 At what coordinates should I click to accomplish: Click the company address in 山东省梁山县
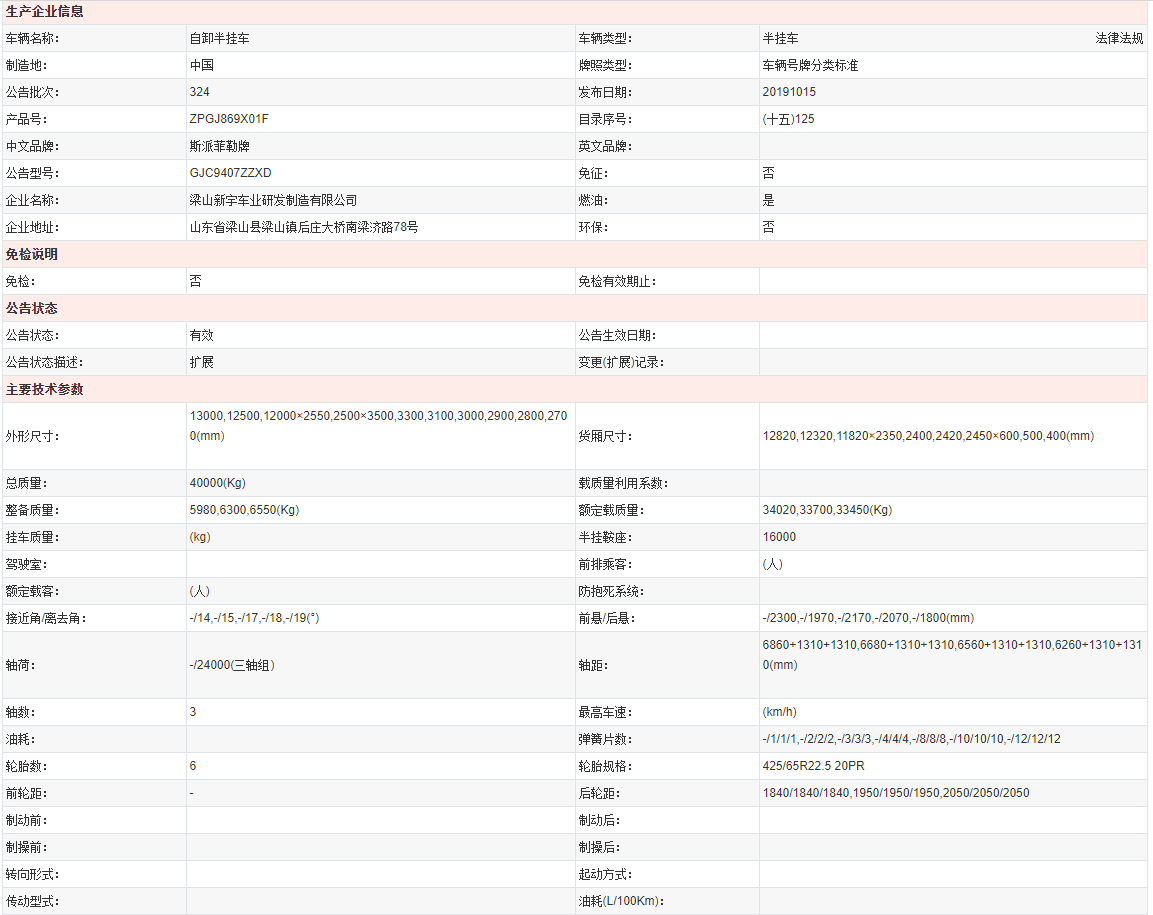tap(303, 227)
